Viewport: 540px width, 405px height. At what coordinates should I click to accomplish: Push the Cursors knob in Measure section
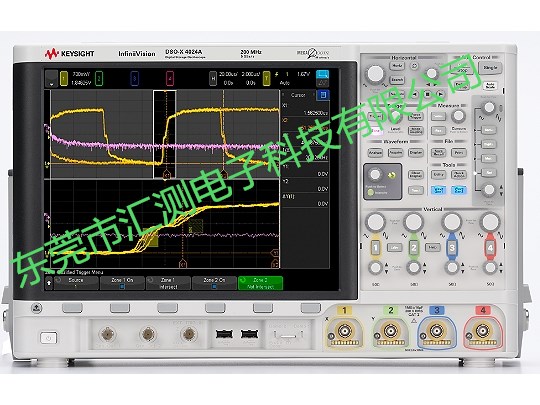[x=458, y=116]
